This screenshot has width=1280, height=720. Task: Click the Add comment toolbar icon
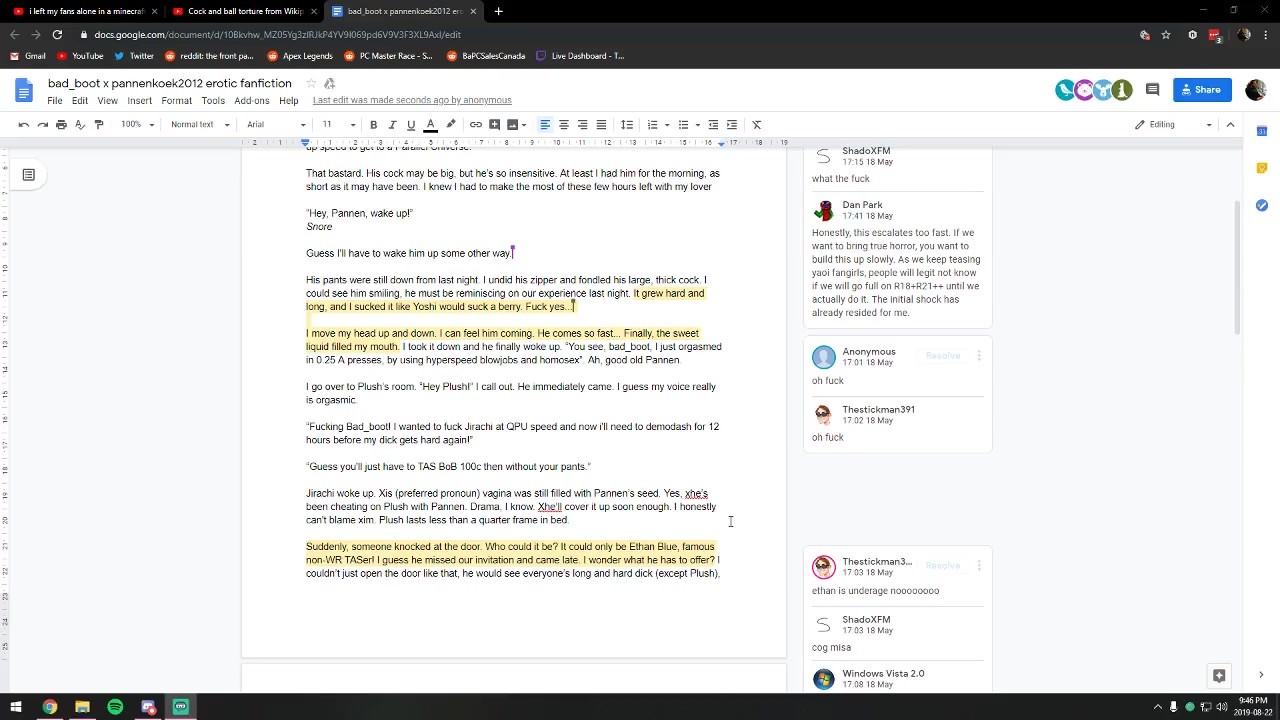click(494, 124)
